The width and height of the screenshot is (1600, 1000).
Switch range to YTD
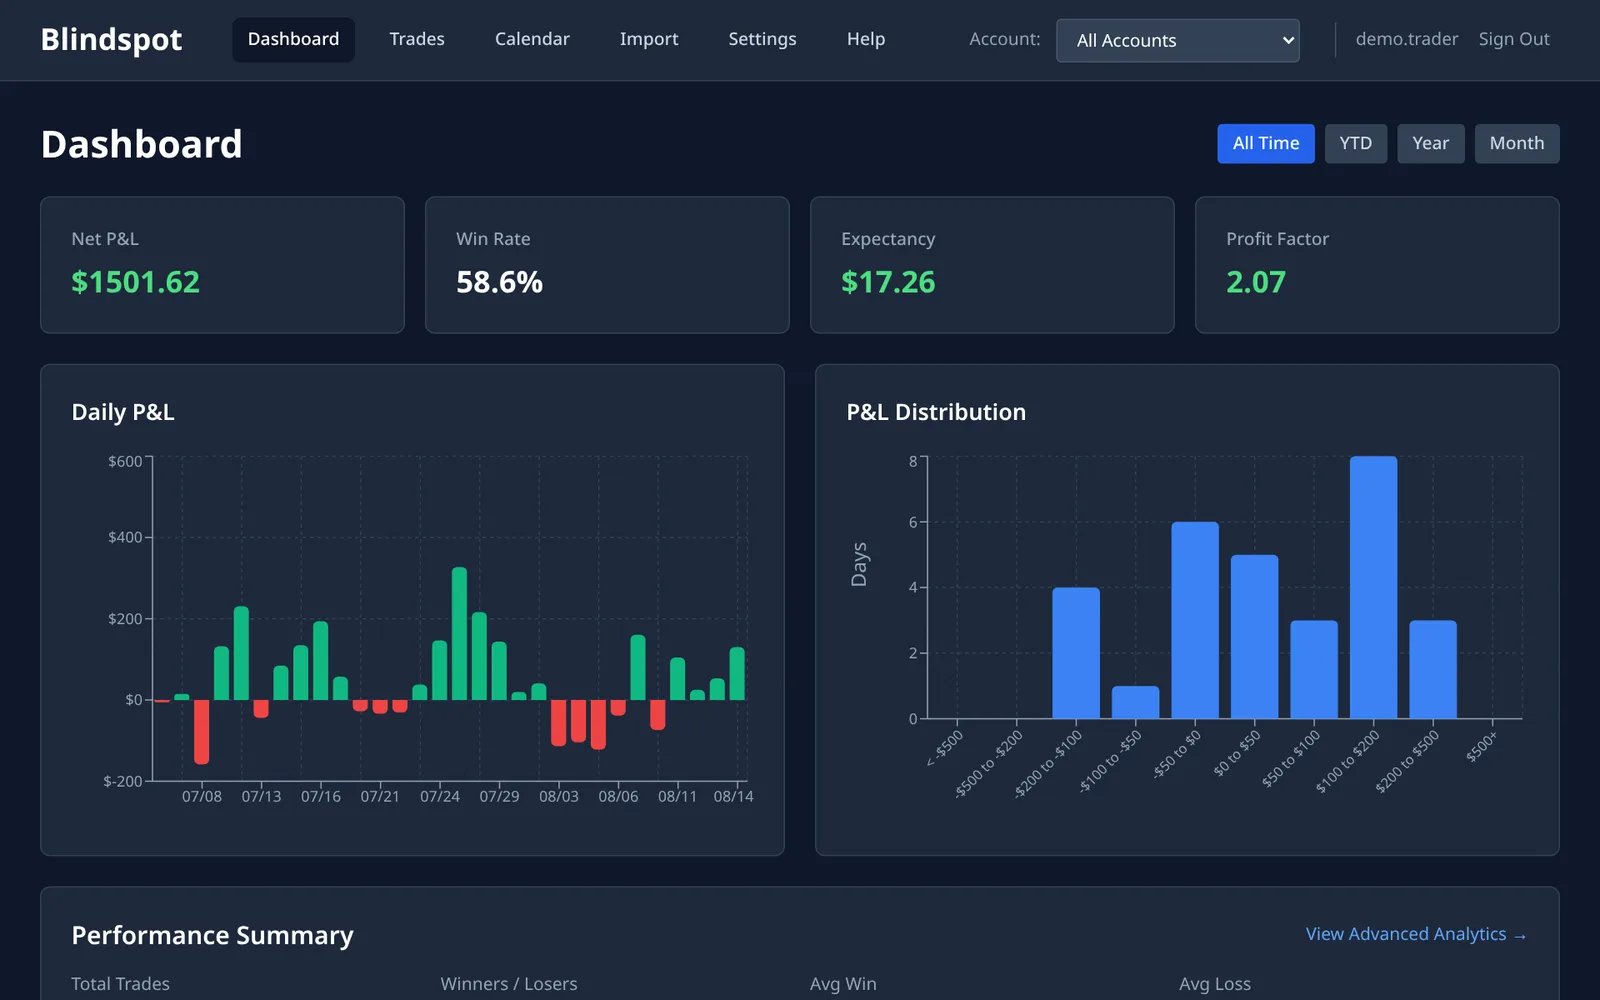point(1356,143)
